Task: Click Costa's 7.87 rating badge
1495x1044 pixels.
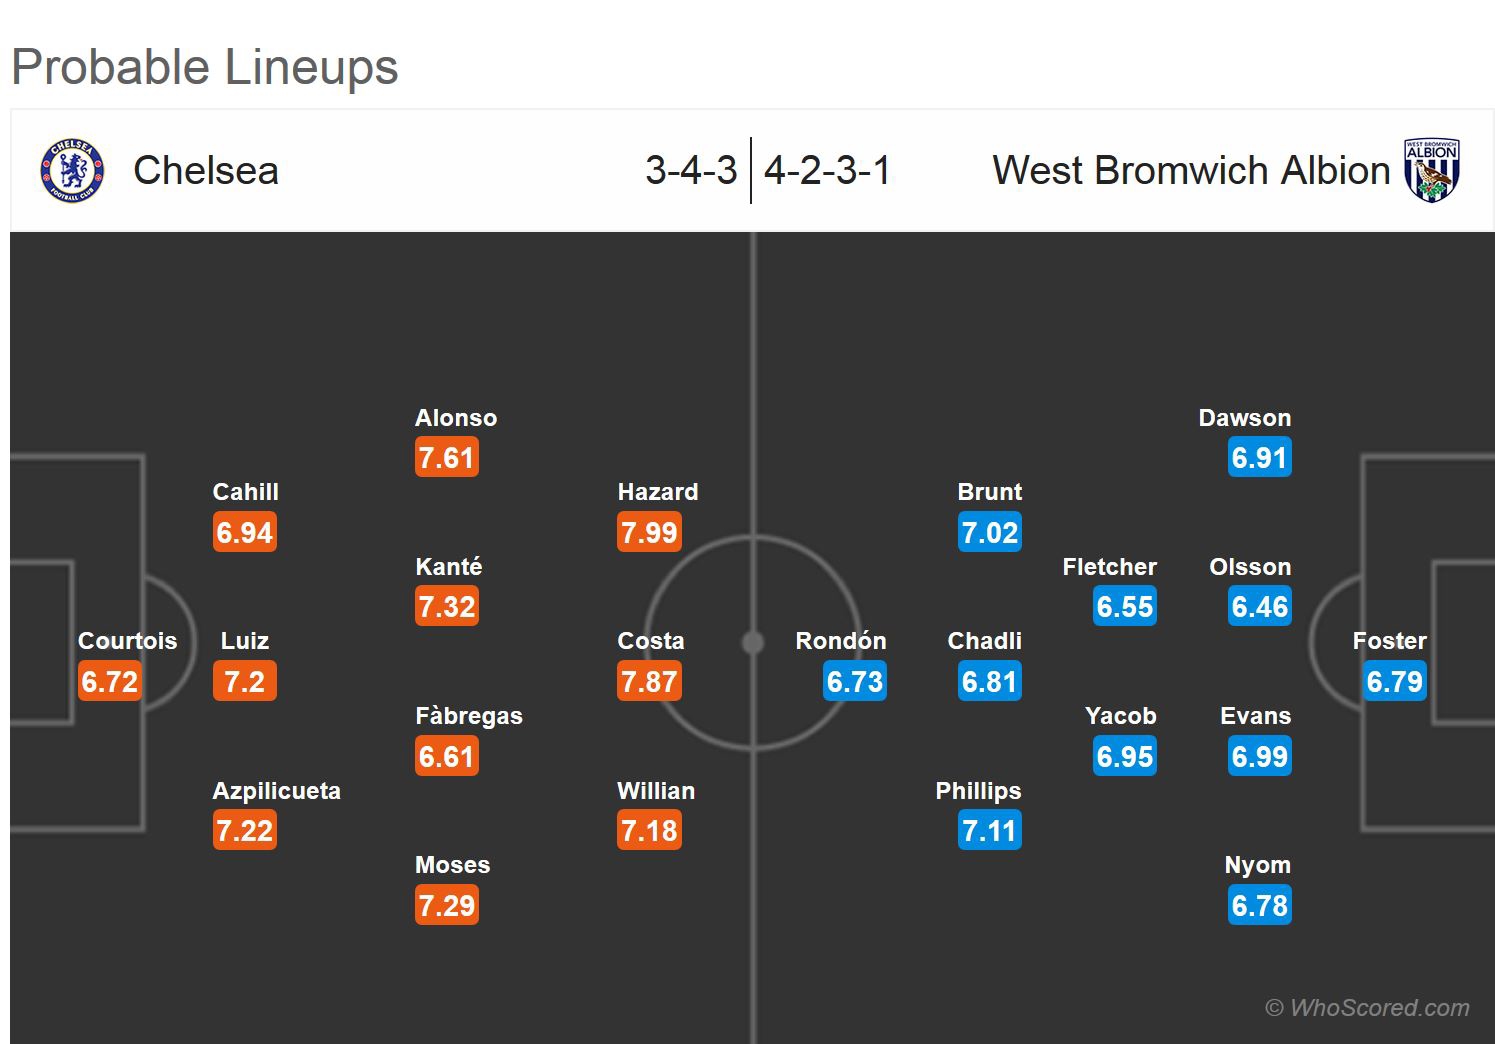Action: (x=649, y=681)
